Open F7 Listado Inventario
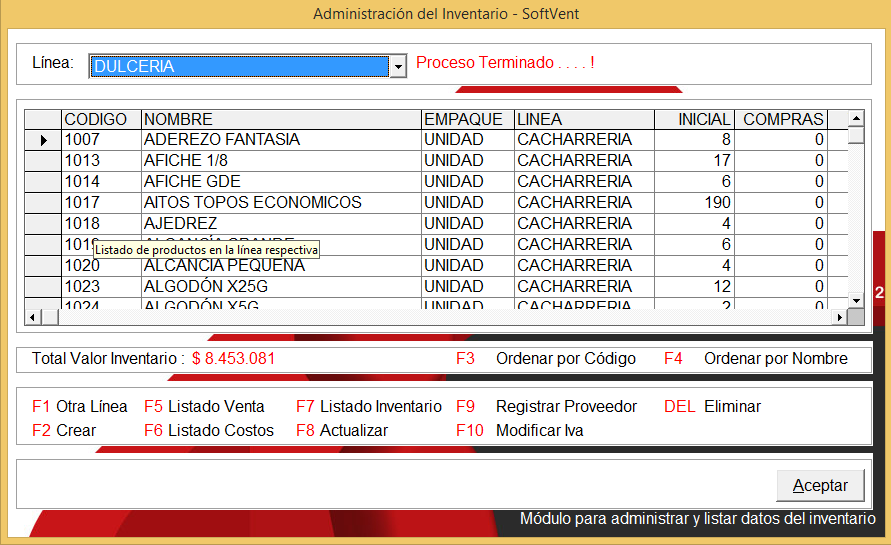Viewport: 891px width, 545px height. (368, 407)
